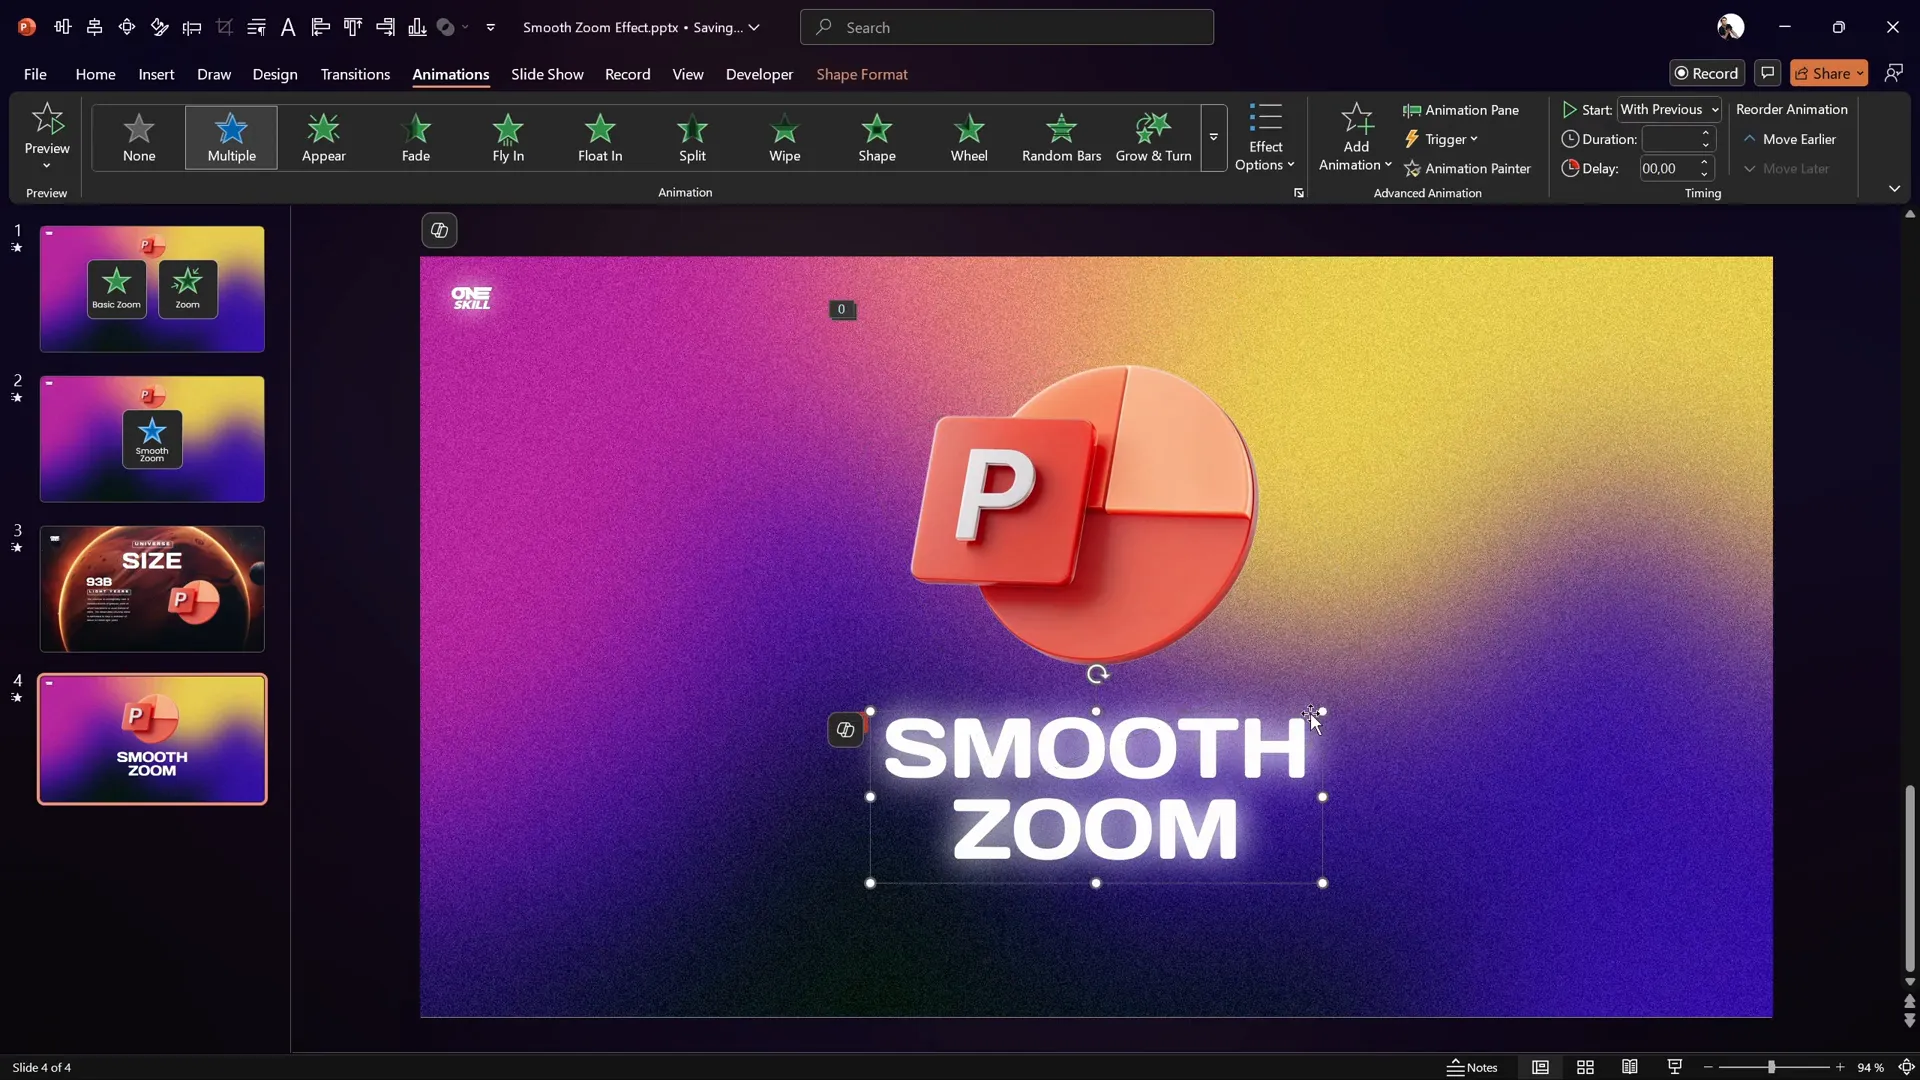Click Fit slide to window icon
Image resolution: width=1920 pixels, height=1080 pixels.
point(1906,1067)
